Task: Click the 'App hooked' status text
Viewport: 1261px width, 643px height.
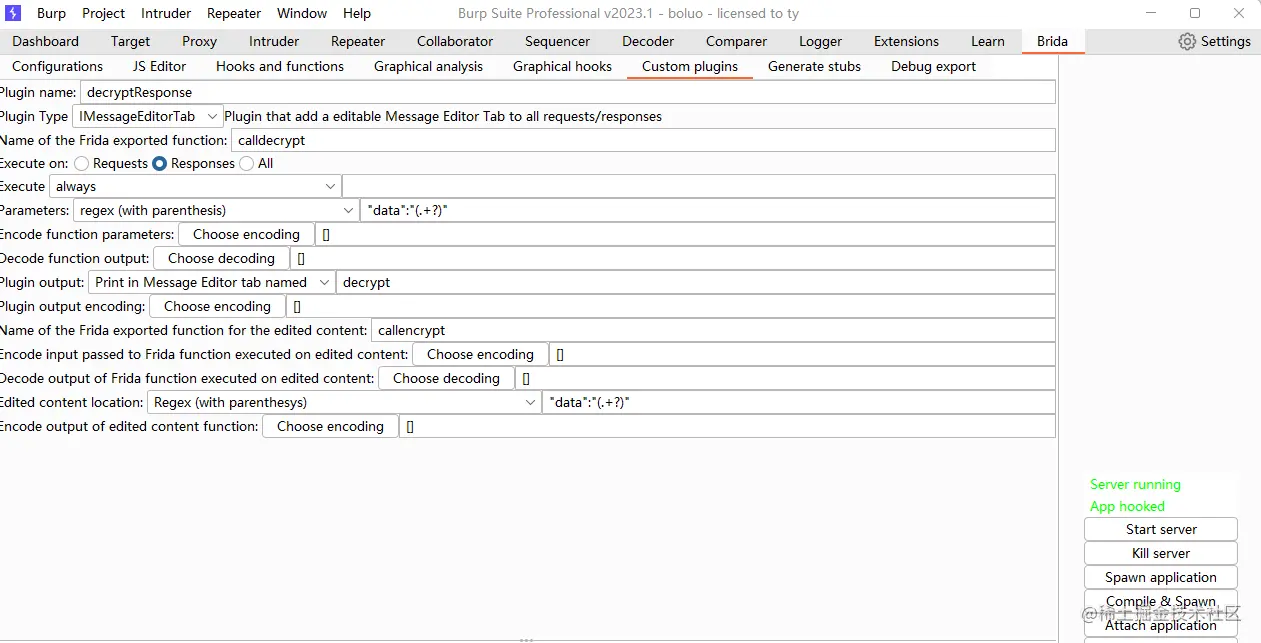Action: (x=1127, y=506)
